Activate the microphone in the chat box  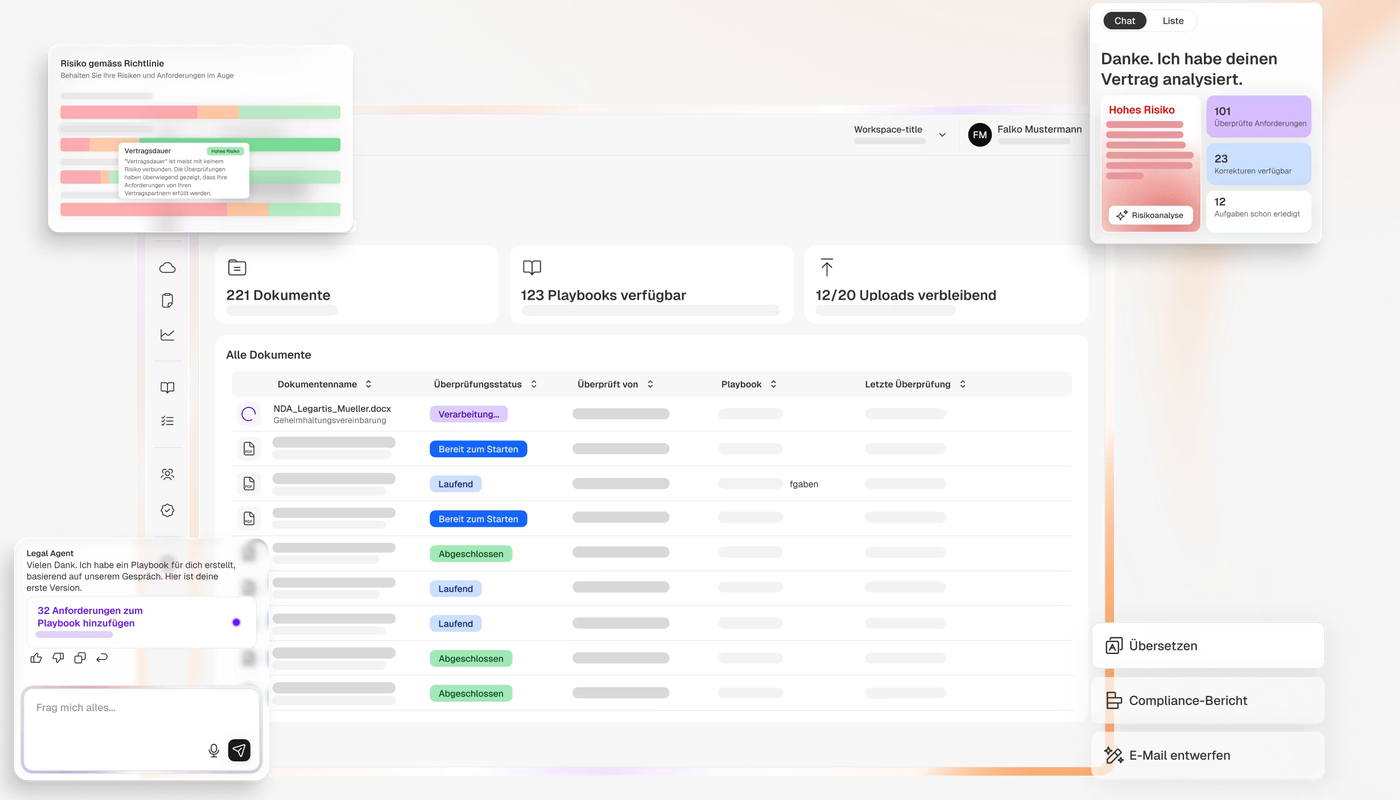[x=213, y=750]
